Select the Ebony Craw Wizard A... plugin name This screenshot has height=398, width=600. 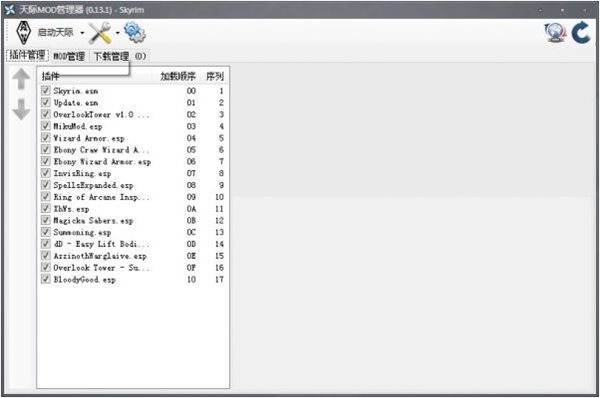pyautogui.click(x=101, y=150)
